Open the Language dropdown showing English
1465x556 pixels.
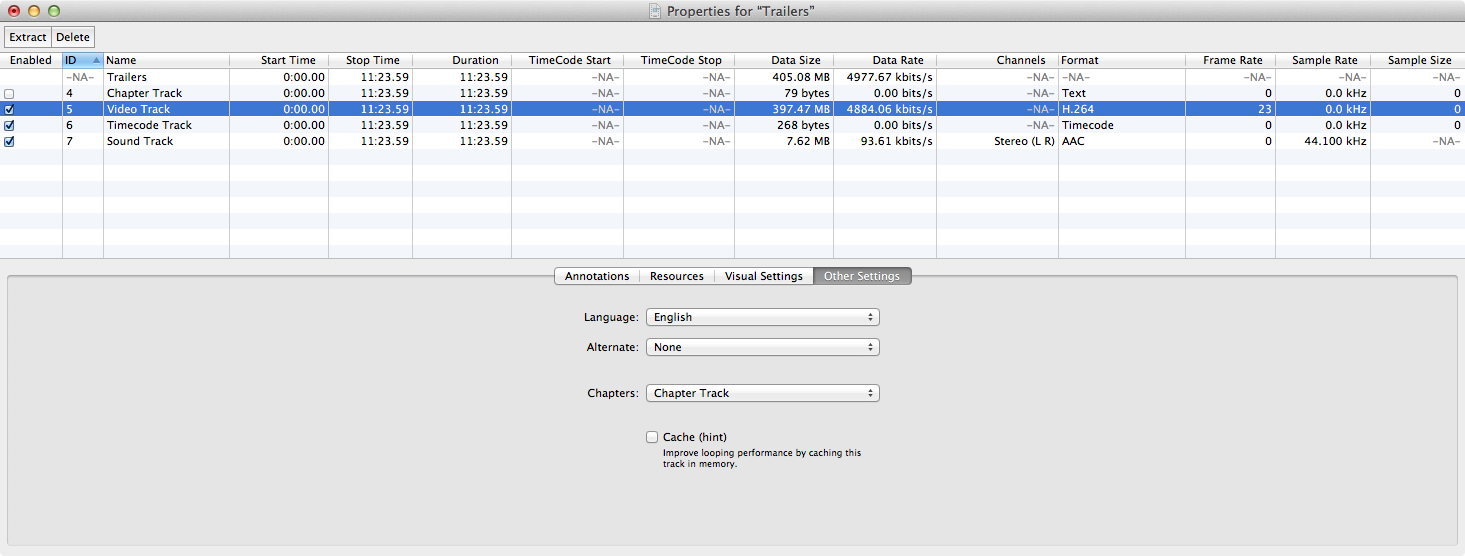(763, 317)
